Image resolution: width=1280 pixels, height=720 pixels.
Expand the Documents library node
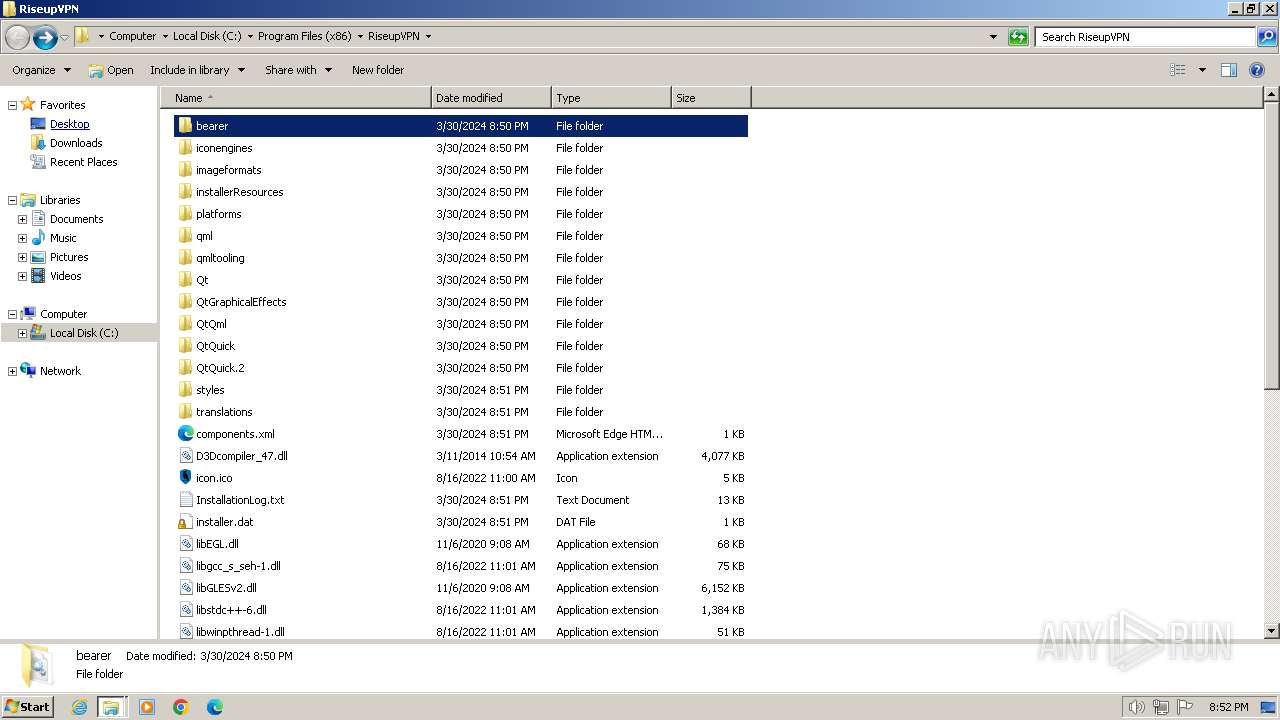click(22, 219)
